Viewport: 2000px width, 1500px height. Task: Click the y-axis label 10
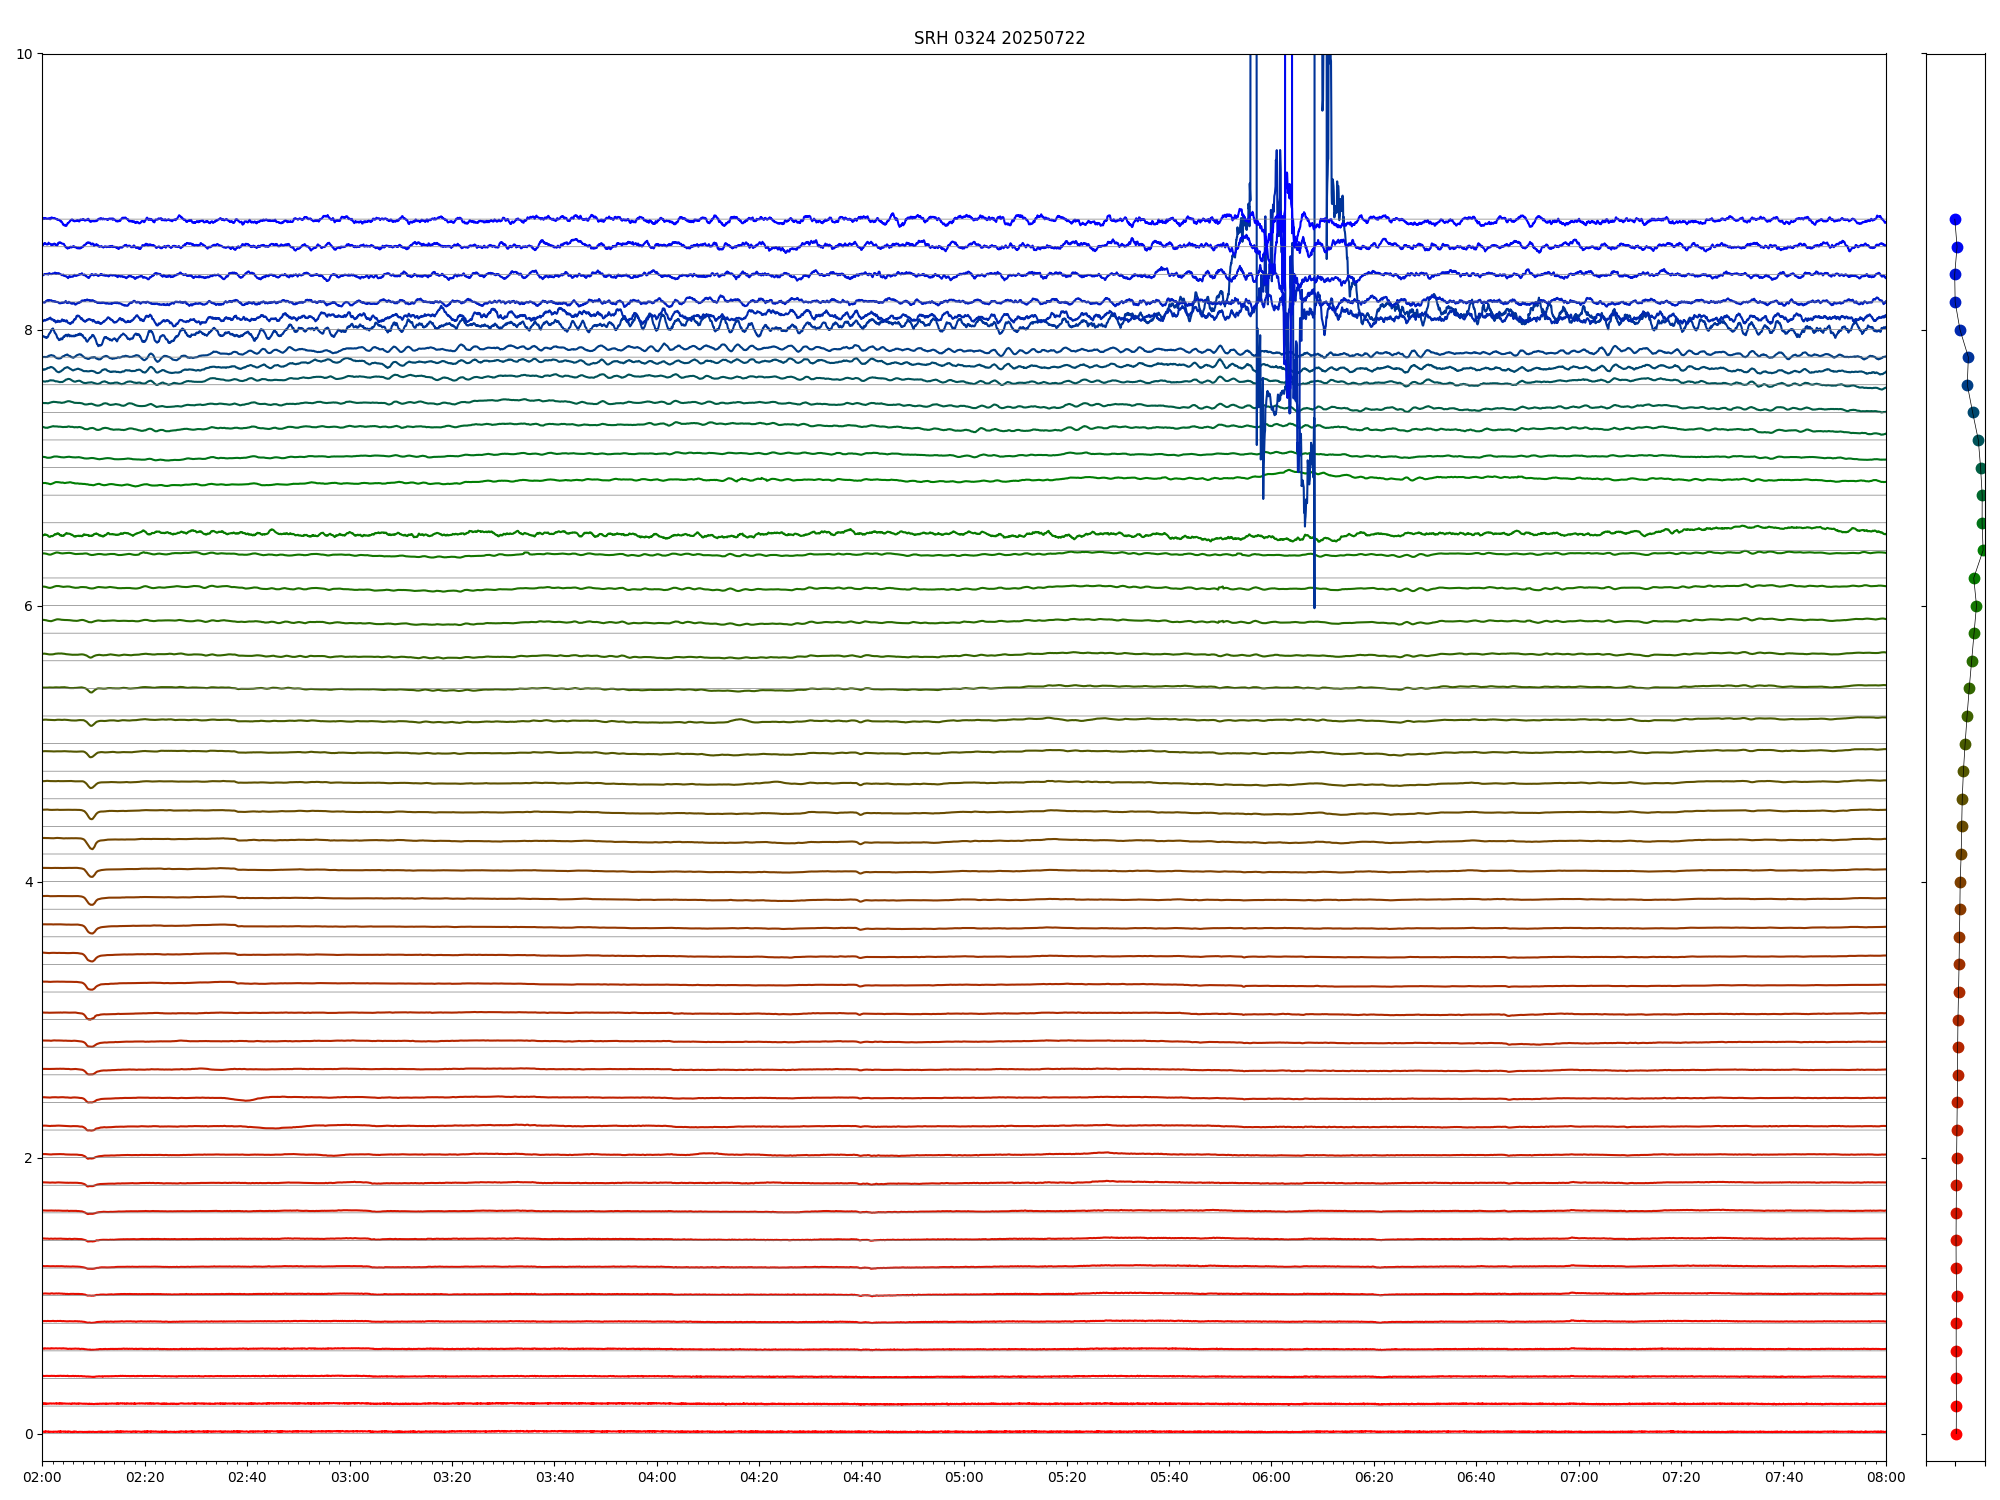(24, 54)
